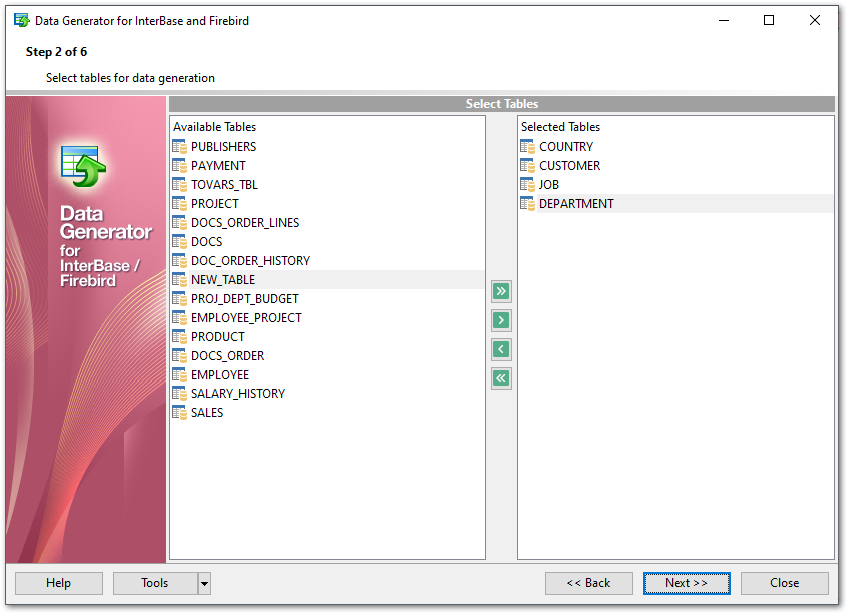Click the table icon next to PUBLISHERS

click(179, 147)
